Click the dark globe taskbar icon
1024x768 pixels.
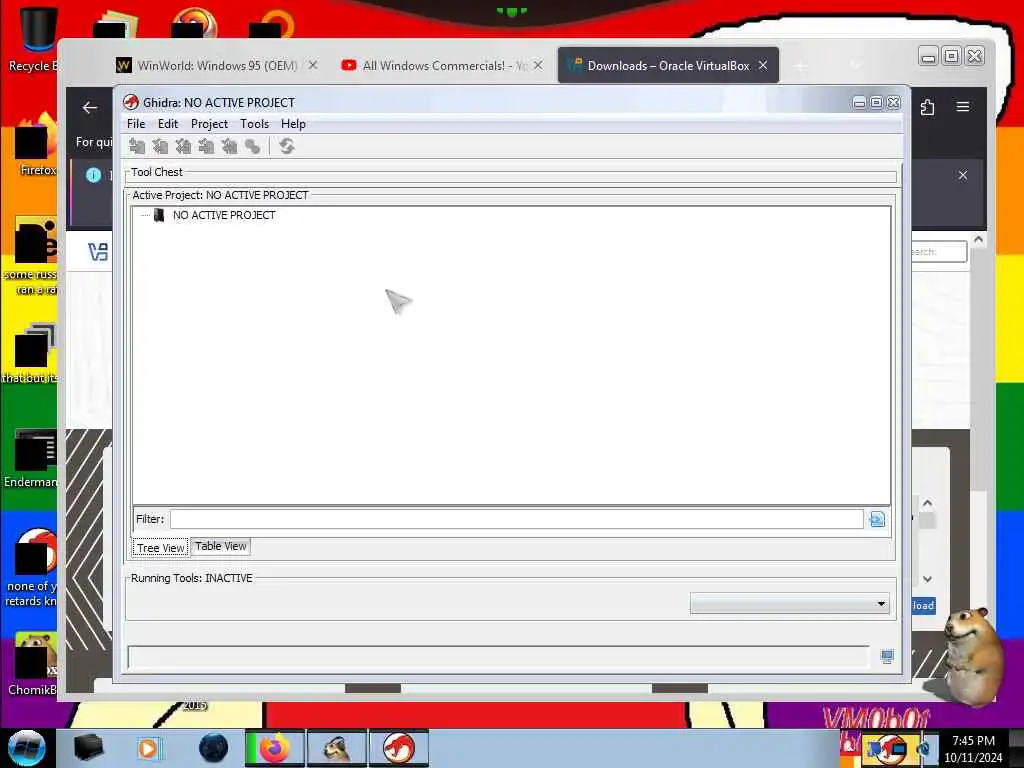214,748
